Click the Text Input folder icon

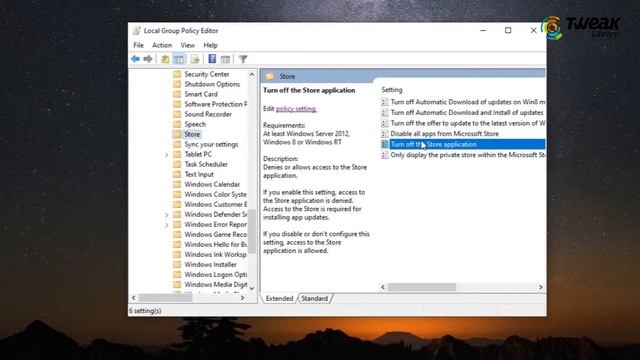tap(177, 174)
